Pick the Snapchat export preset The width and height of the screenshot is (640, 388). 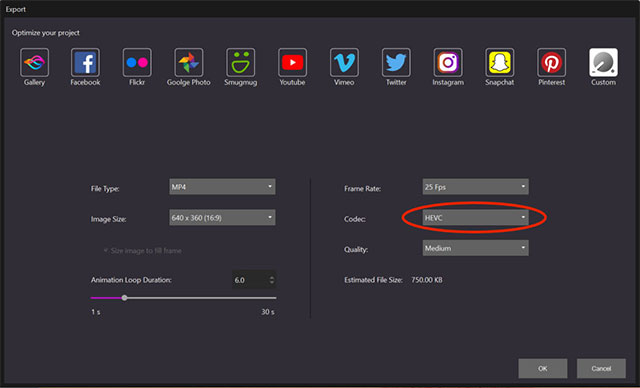click(500, 62)
